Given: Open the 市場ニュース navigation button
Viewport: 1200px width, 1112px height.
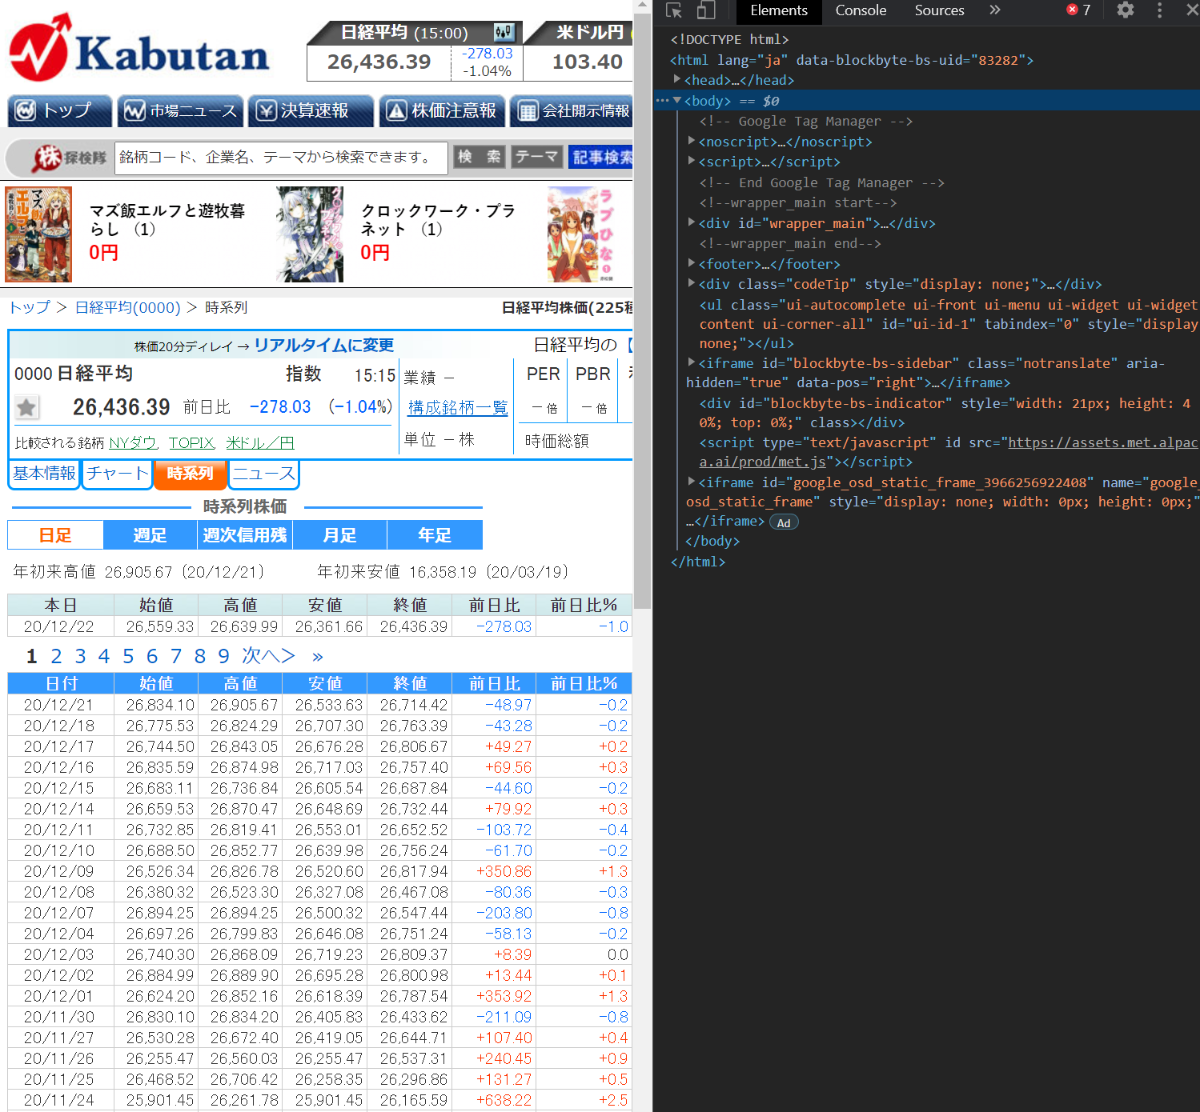Looking at the screenshot, I should click(179, 111).
